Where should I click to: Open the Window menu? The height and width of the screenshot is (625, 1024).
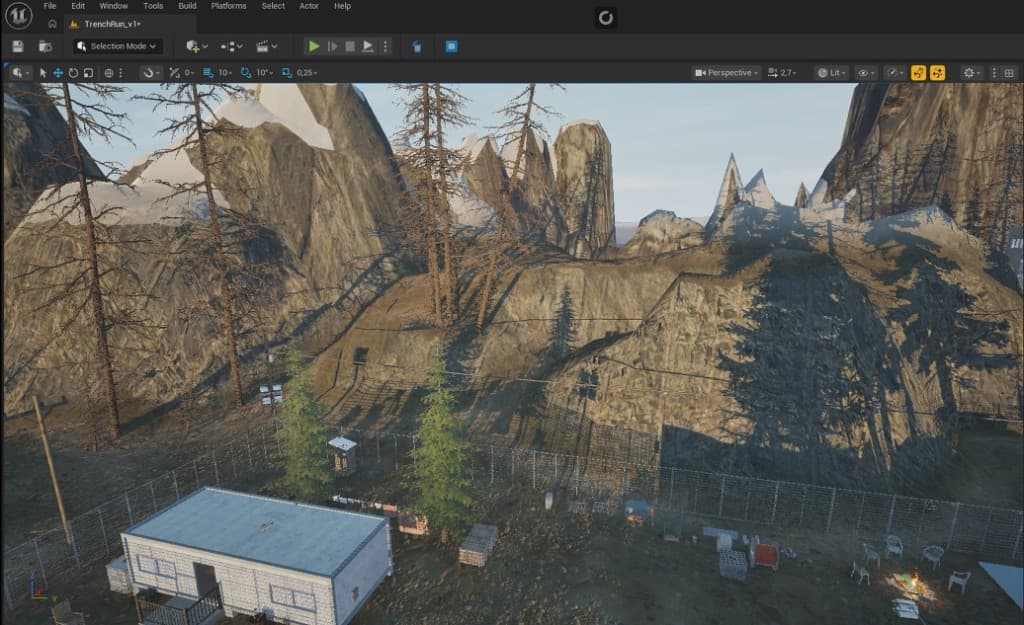coord(114,6)
